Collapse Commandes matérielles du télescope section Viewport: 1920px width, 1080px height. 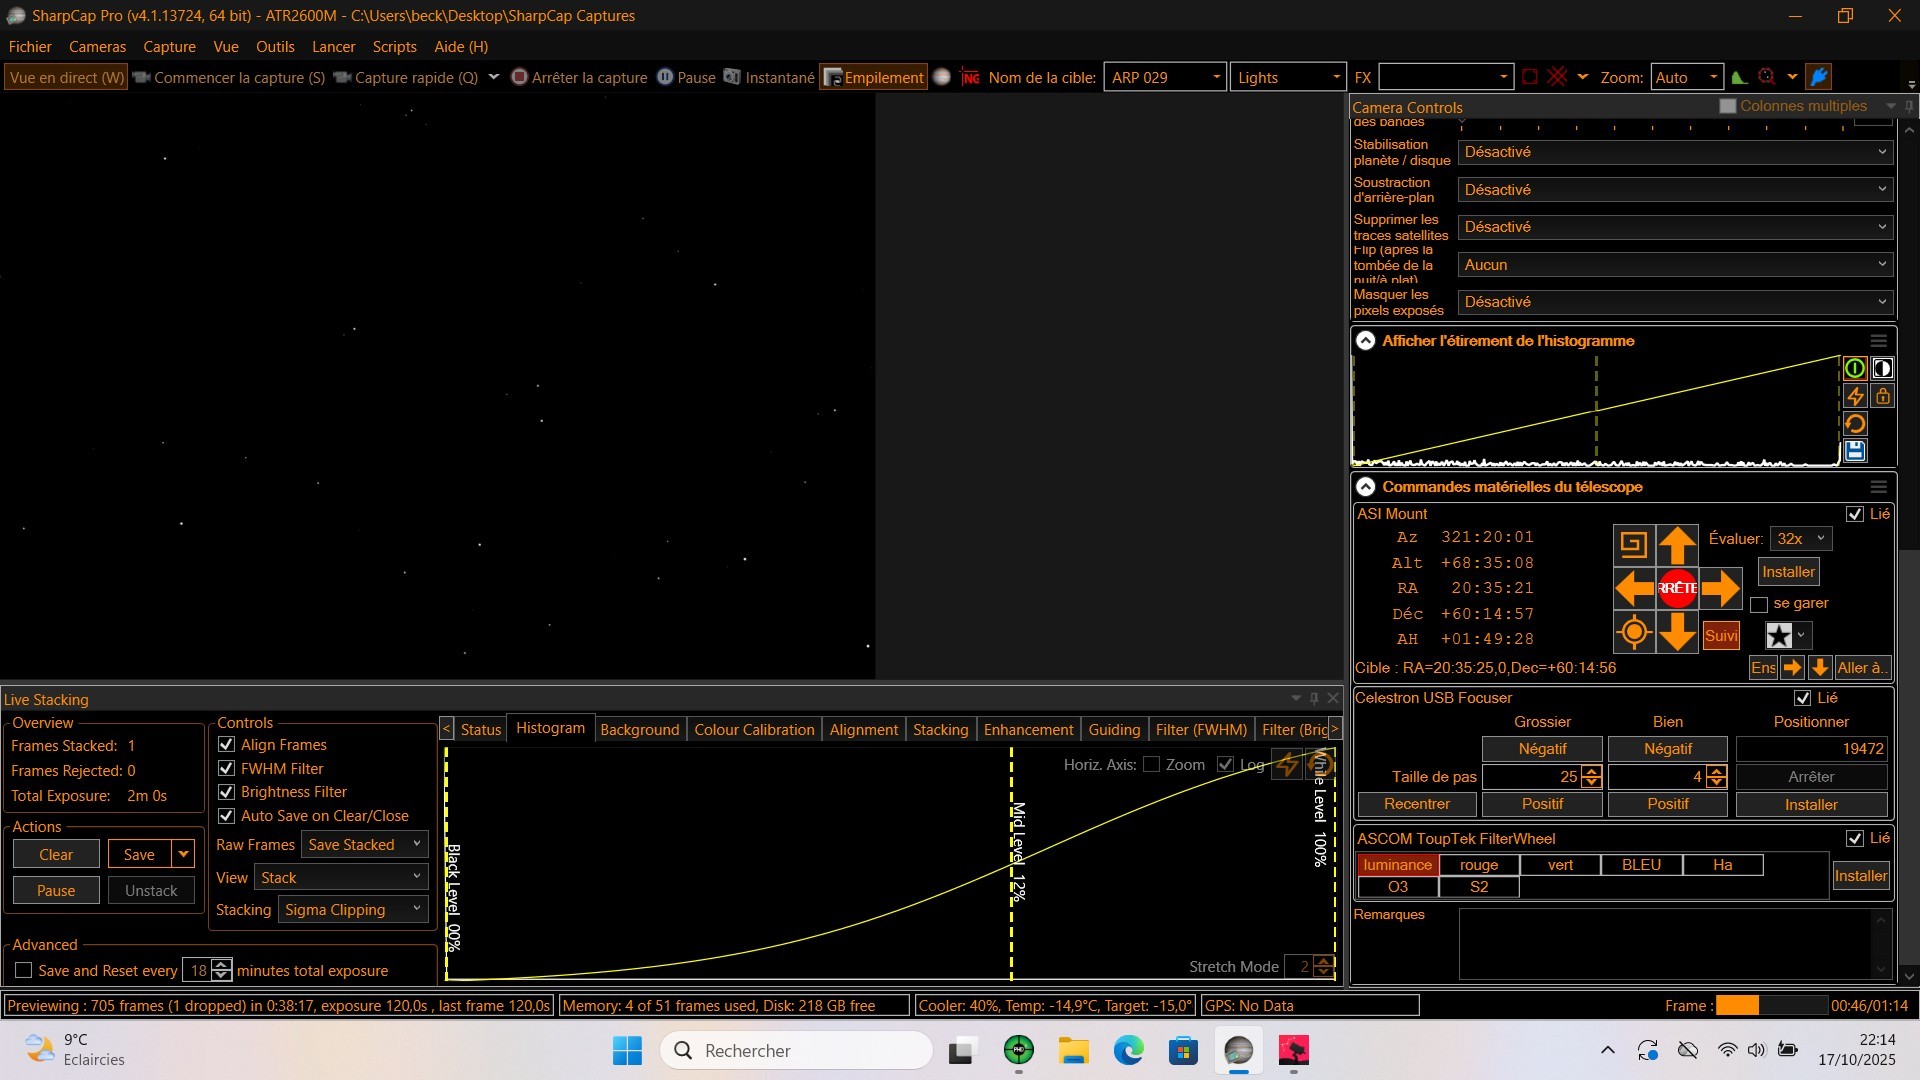coord(1365,487)
